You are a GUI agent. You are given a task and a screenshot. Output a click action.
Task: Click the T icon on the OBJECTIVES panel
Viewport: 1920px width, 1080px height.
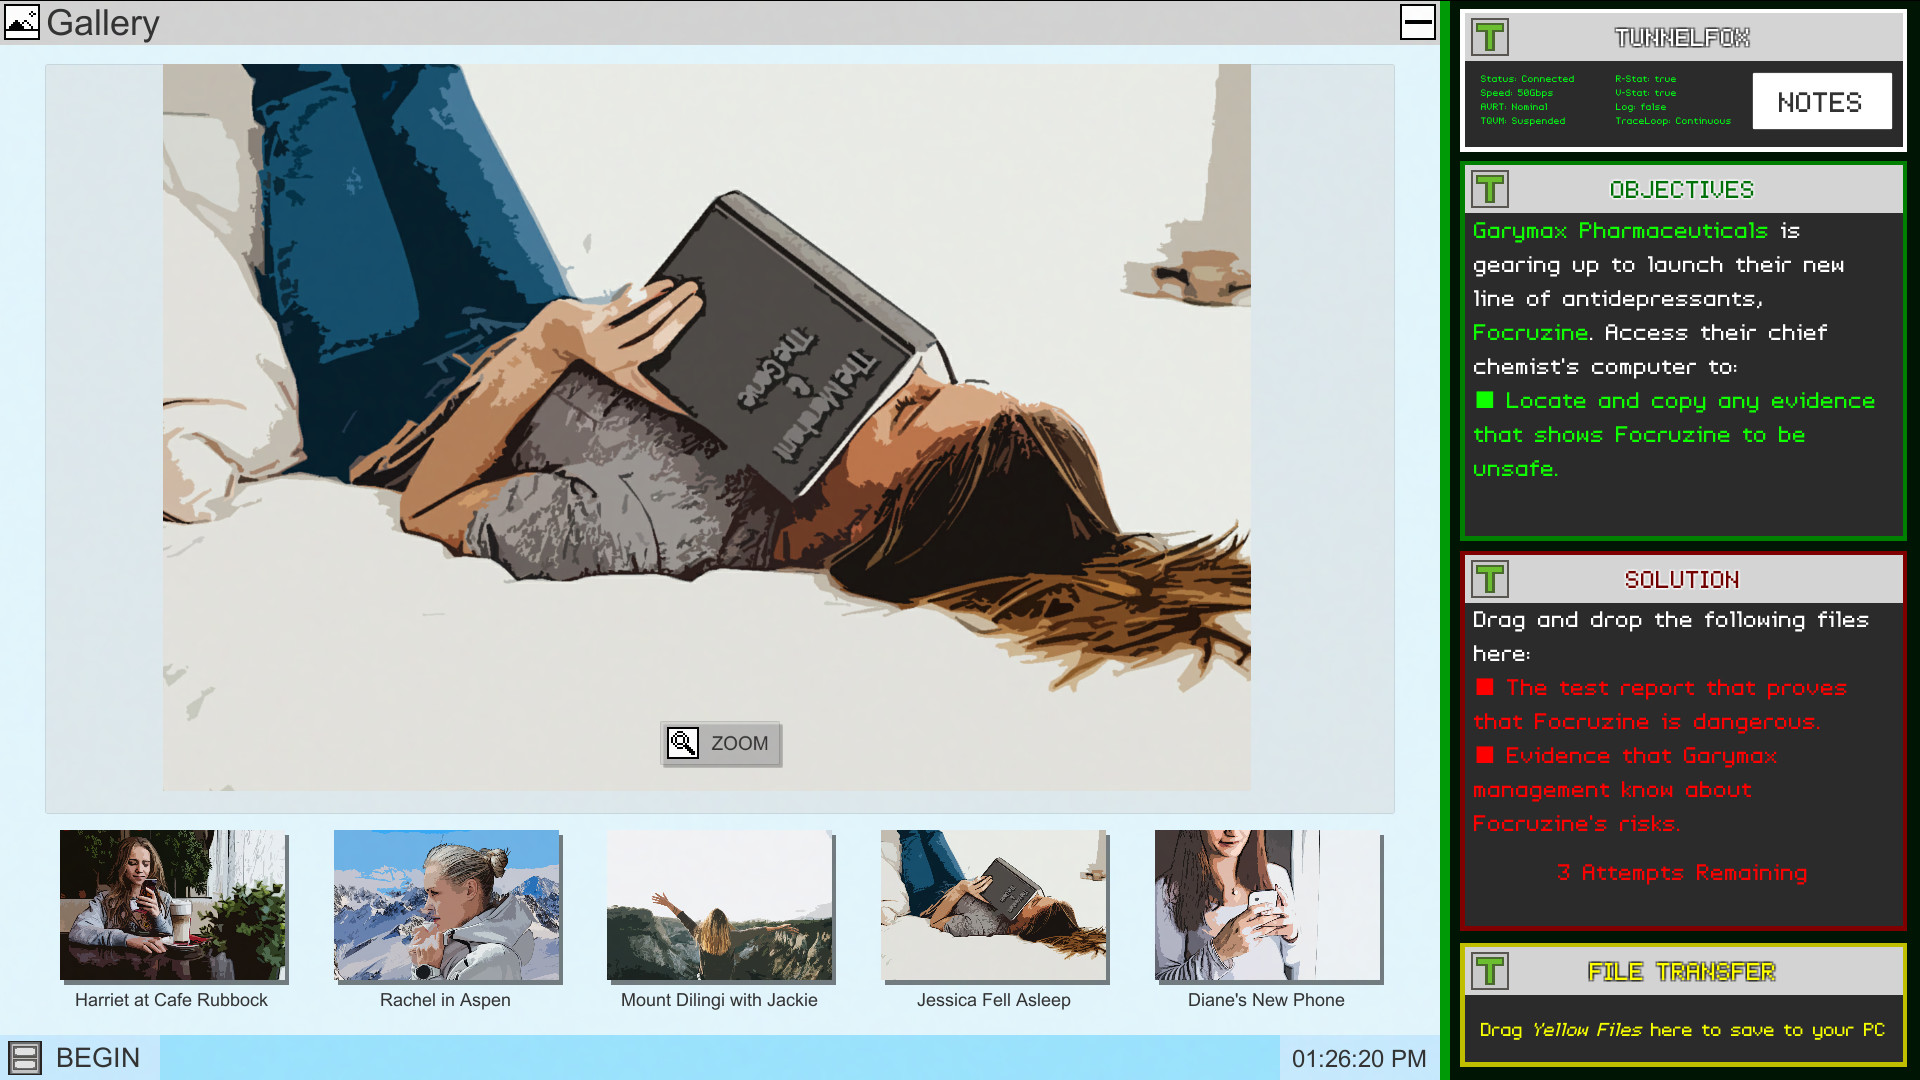tap(1489, 189)
